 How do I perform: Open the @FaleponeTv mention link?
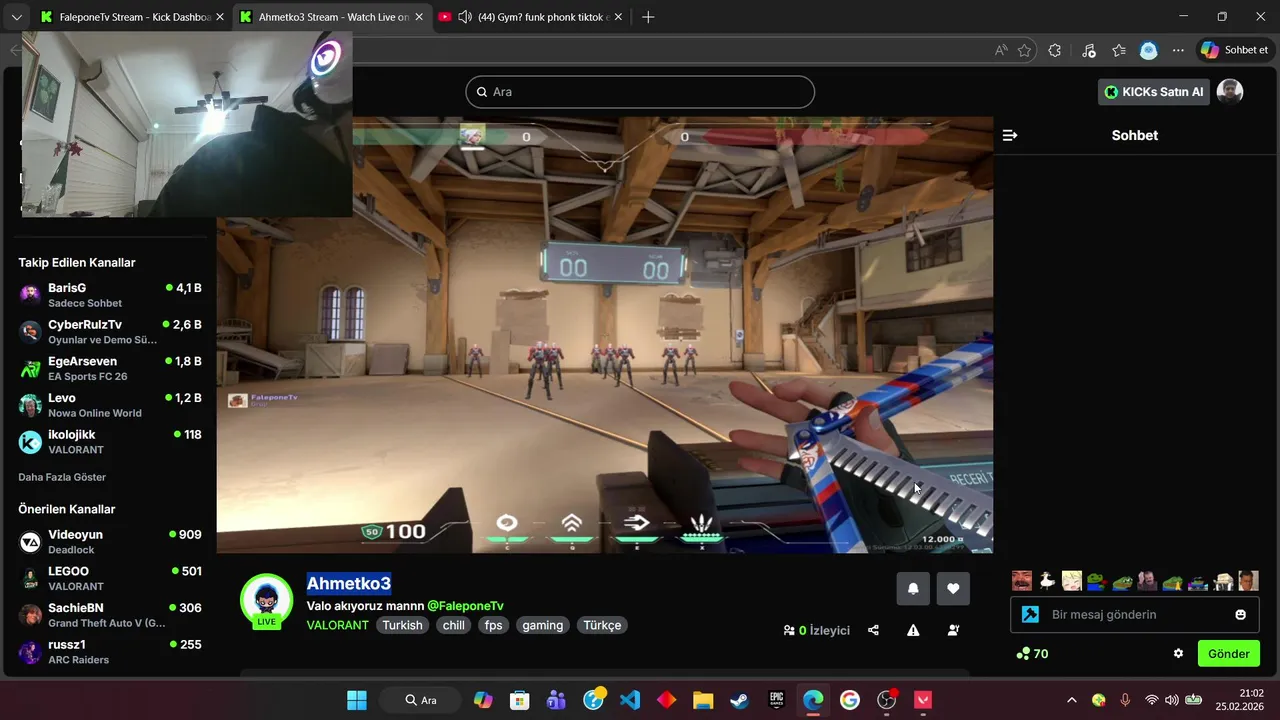[x=465, y=606]
